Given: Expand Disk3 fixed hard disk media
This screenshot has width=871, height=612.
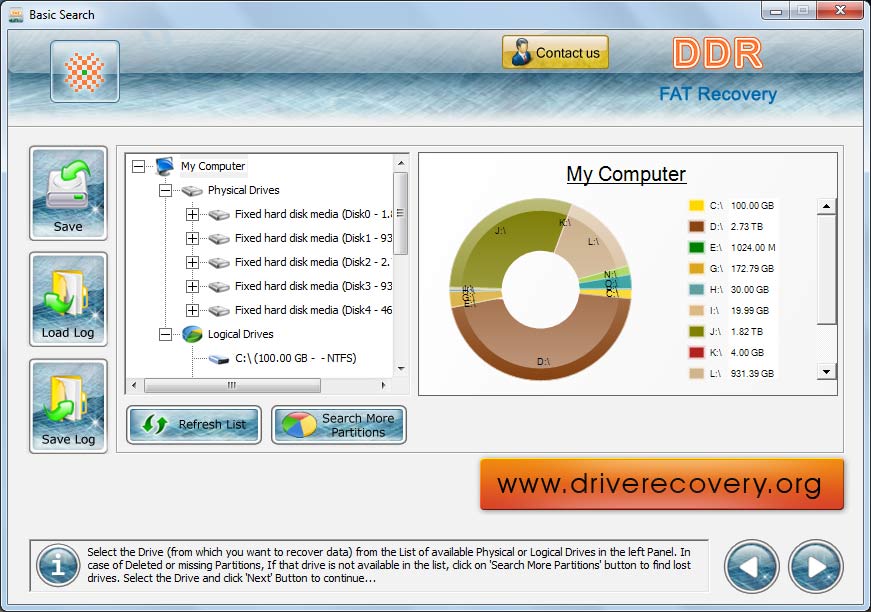Looking at the screenshot, I should (192, 286).
